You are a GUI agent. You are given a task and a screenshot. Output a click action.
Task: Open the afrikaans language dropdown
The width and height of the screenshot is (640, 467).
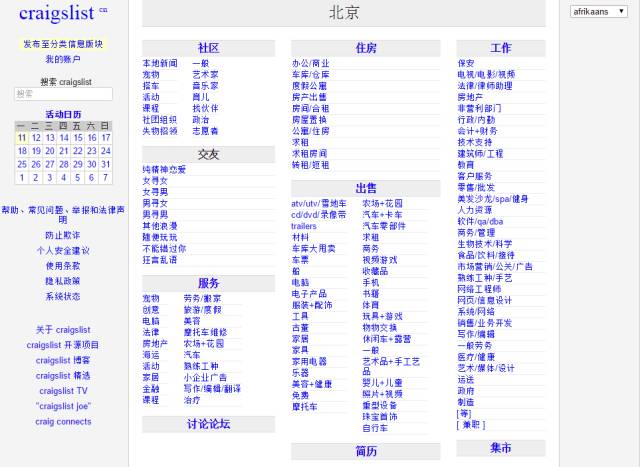click(x=598, y=11)
